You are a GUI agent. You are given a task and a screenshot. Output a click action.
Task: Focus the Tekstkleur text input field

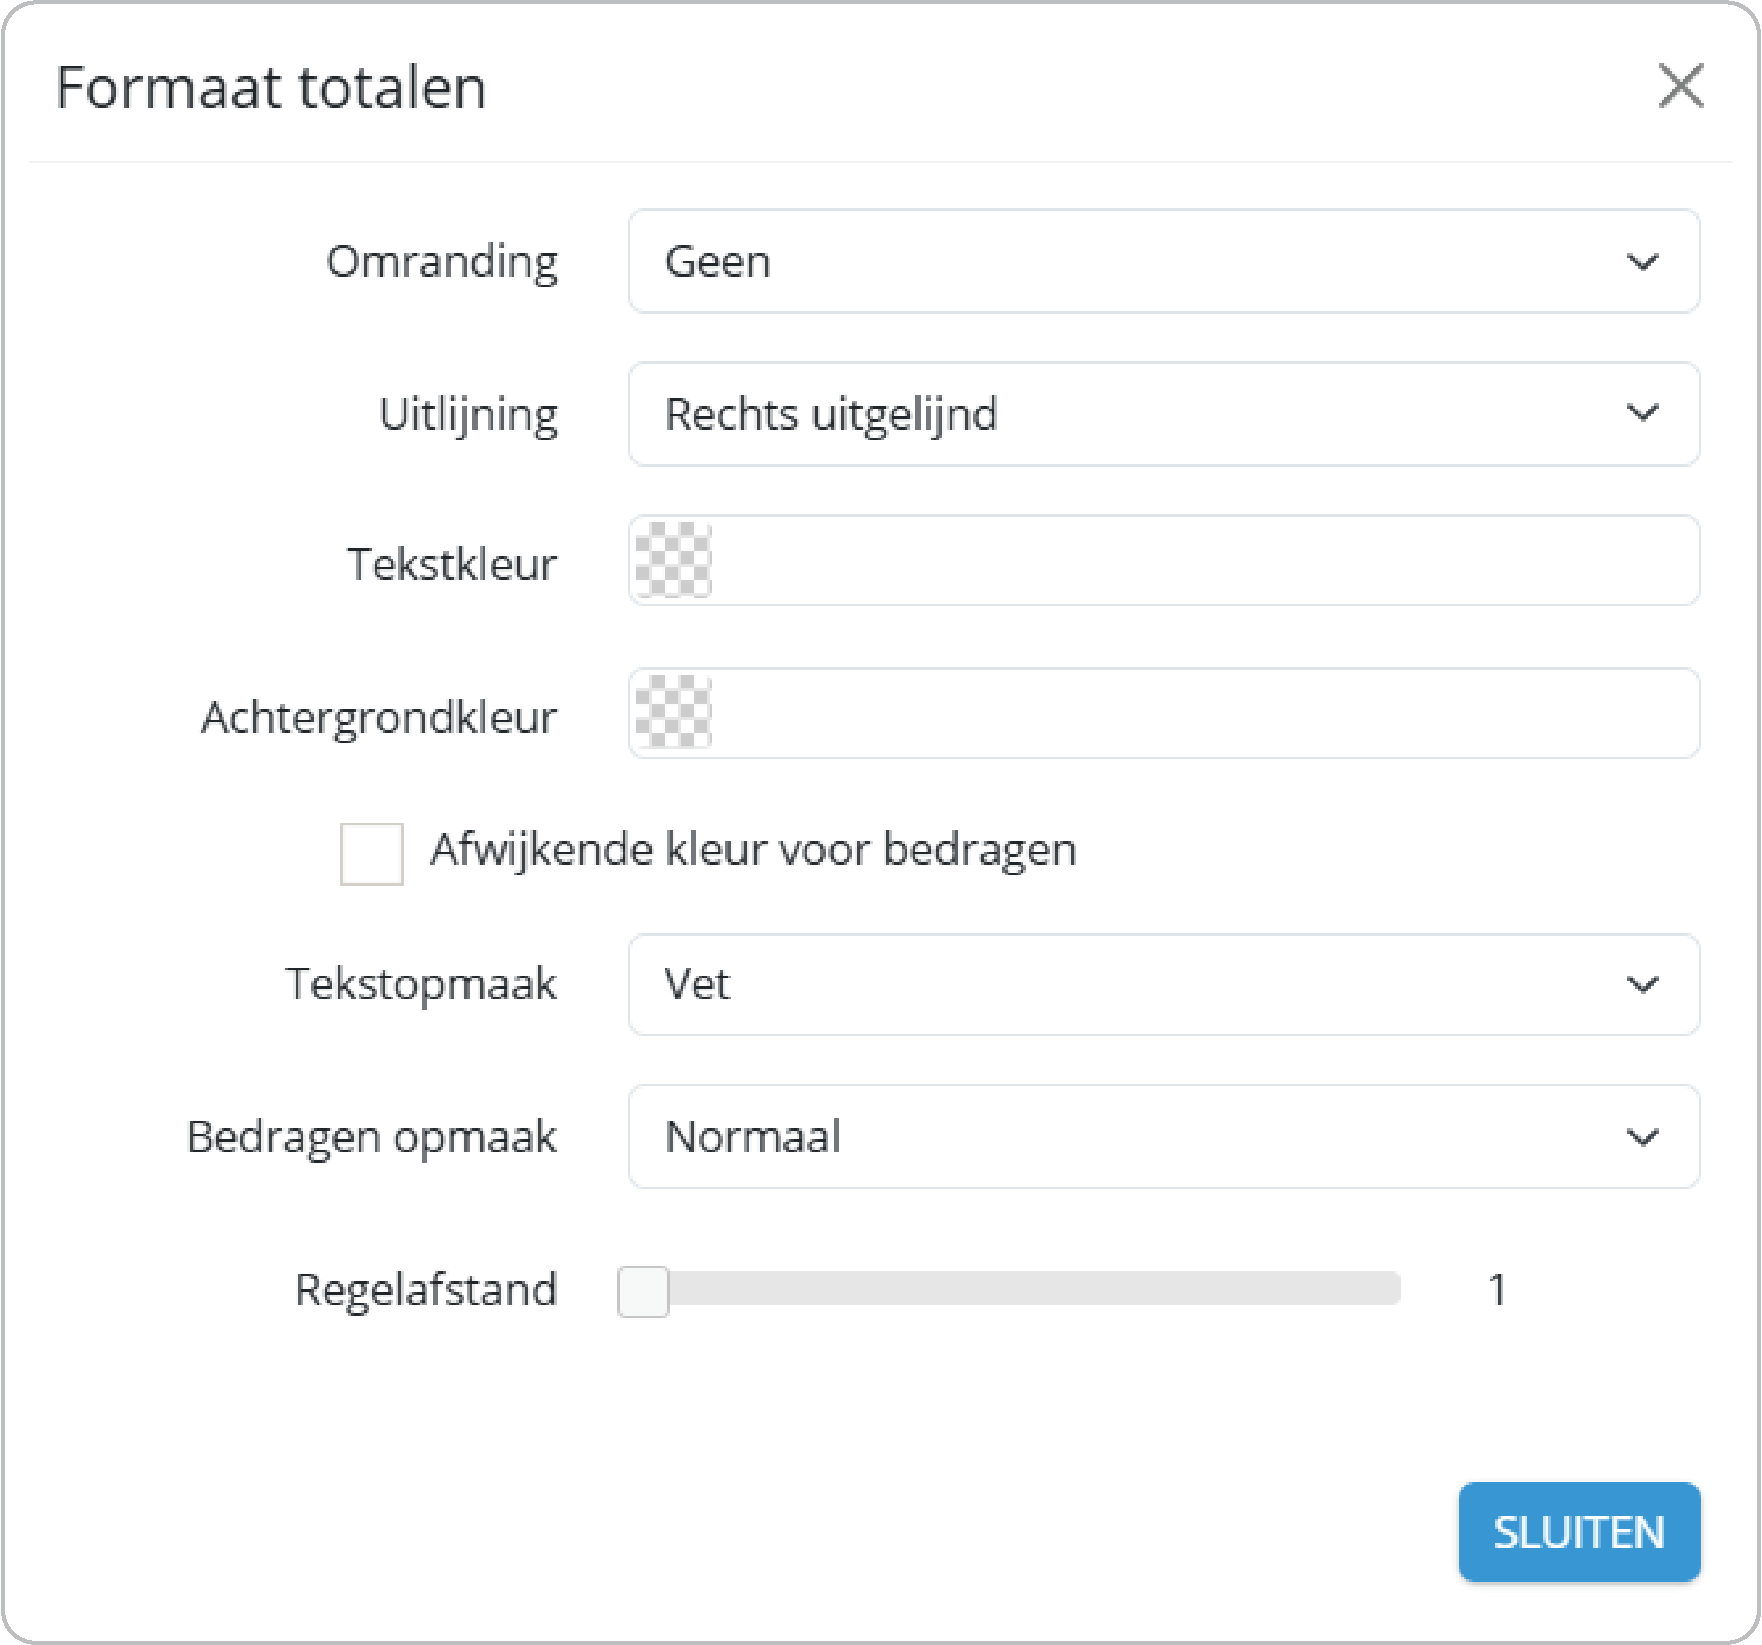1200,561
